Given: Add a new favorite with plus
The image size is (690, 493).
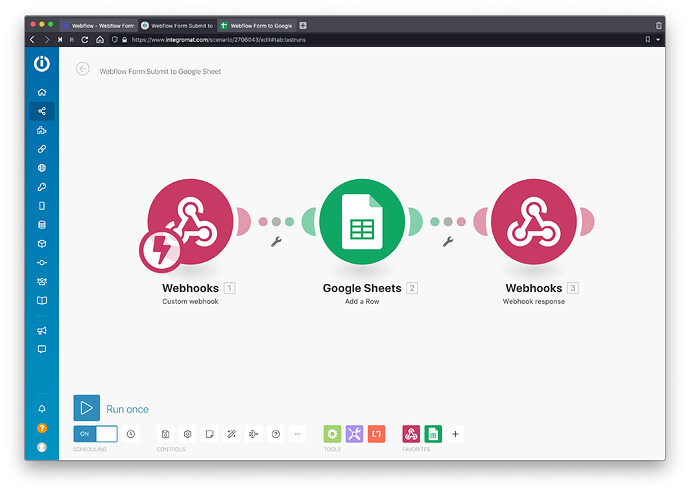Looking at the screenshot, I should (x=455, y=434).
